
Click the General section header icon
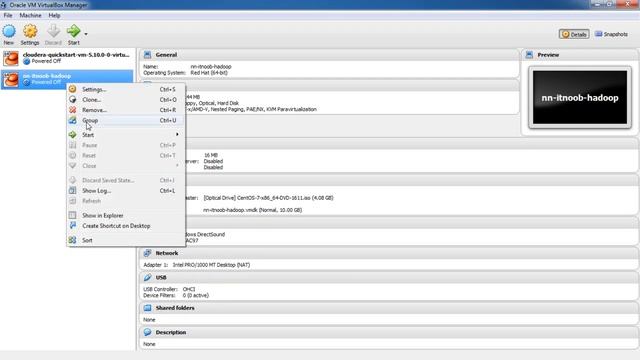(x=147, y=55)
